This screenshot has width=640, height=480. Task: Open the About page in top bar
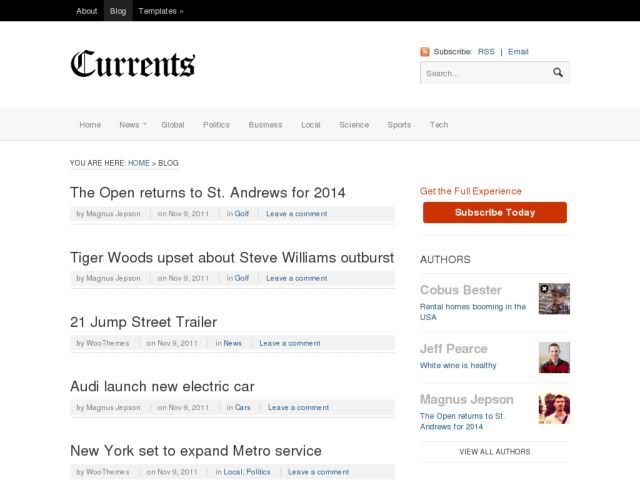(x=87, y=11)
